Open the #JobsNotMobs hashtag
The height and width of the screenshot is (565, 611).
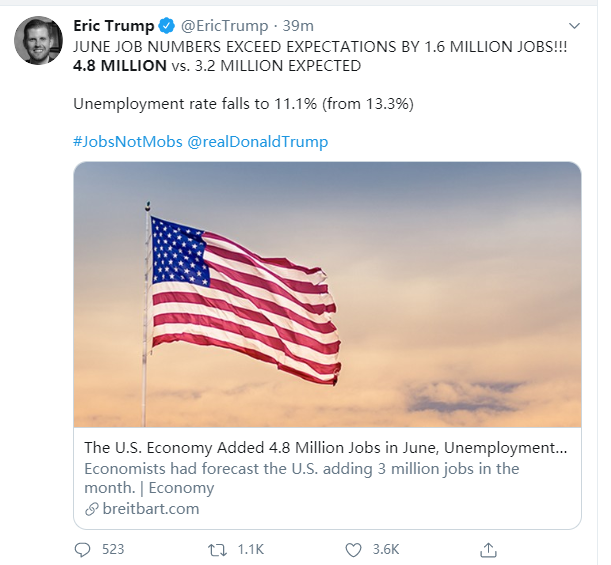click(x=128, y=141)
